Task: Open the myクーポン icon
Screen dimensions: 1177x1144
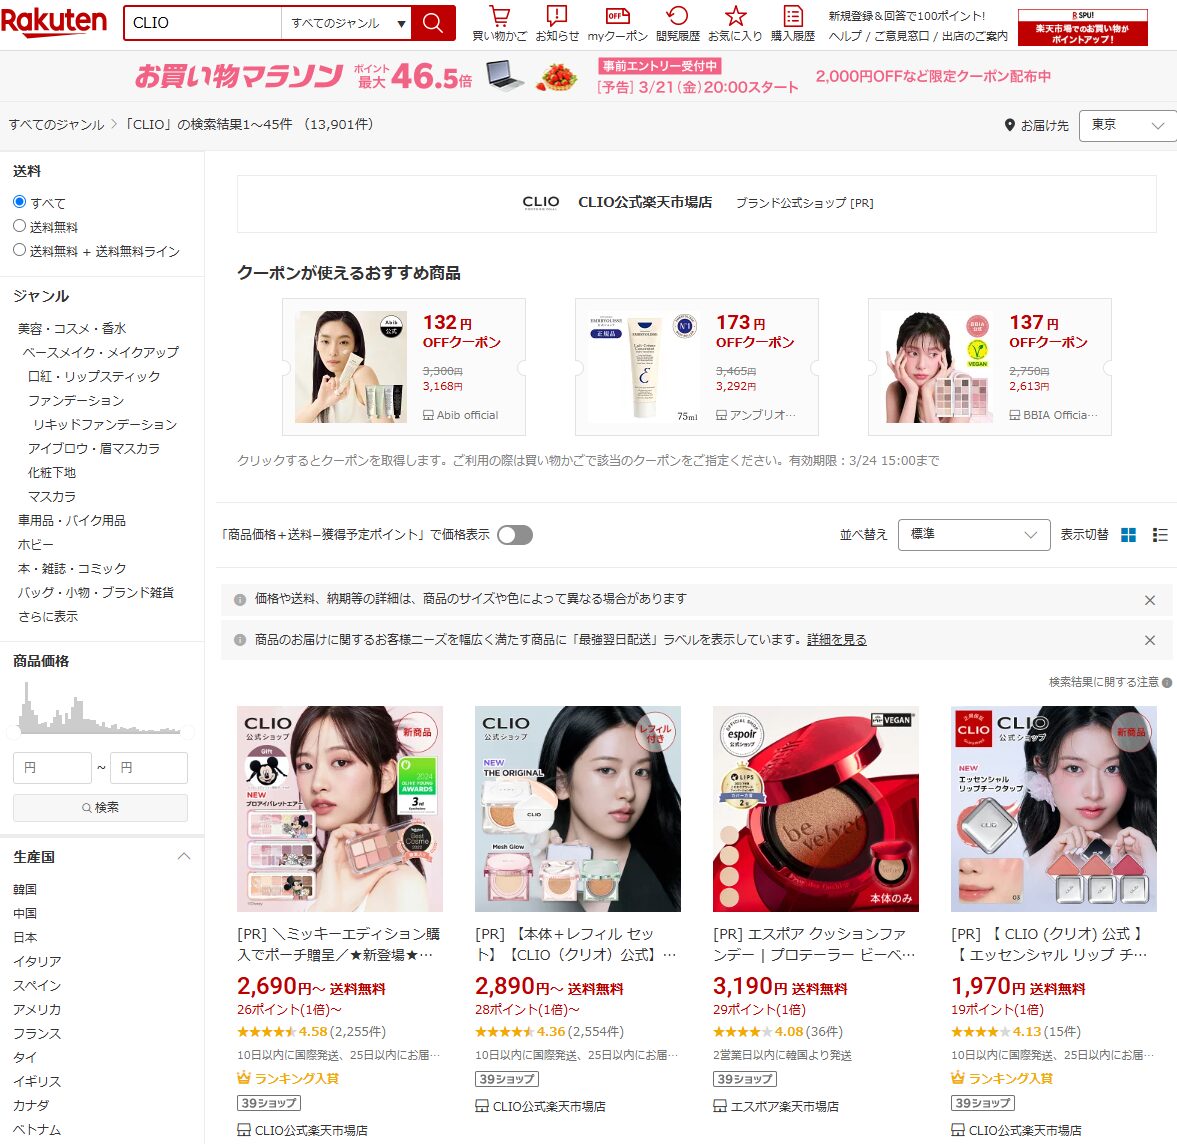Action: coord(617,23)
